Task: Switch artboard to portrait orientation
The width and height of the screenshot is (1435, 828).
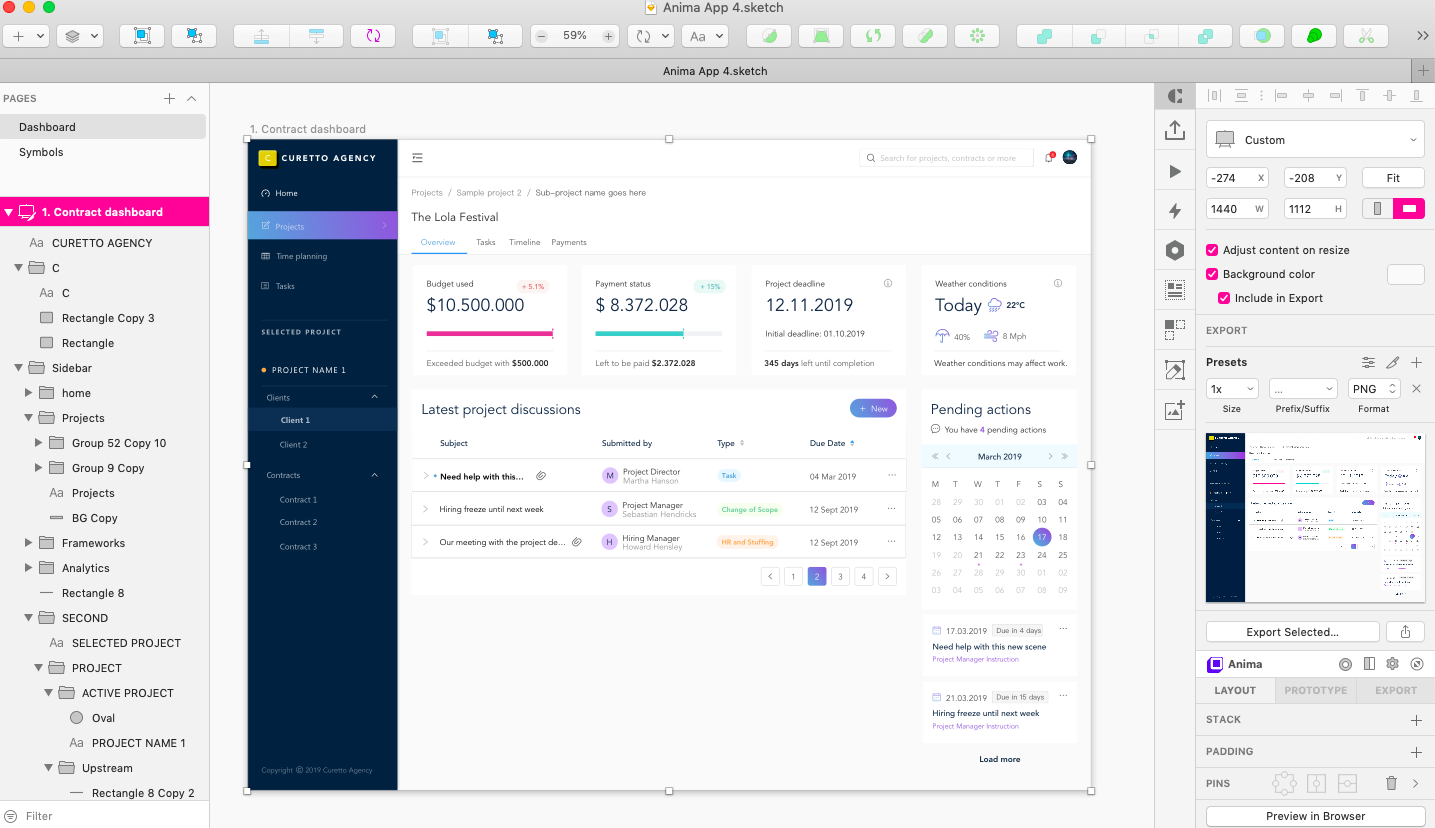Action: [1378, 209]
